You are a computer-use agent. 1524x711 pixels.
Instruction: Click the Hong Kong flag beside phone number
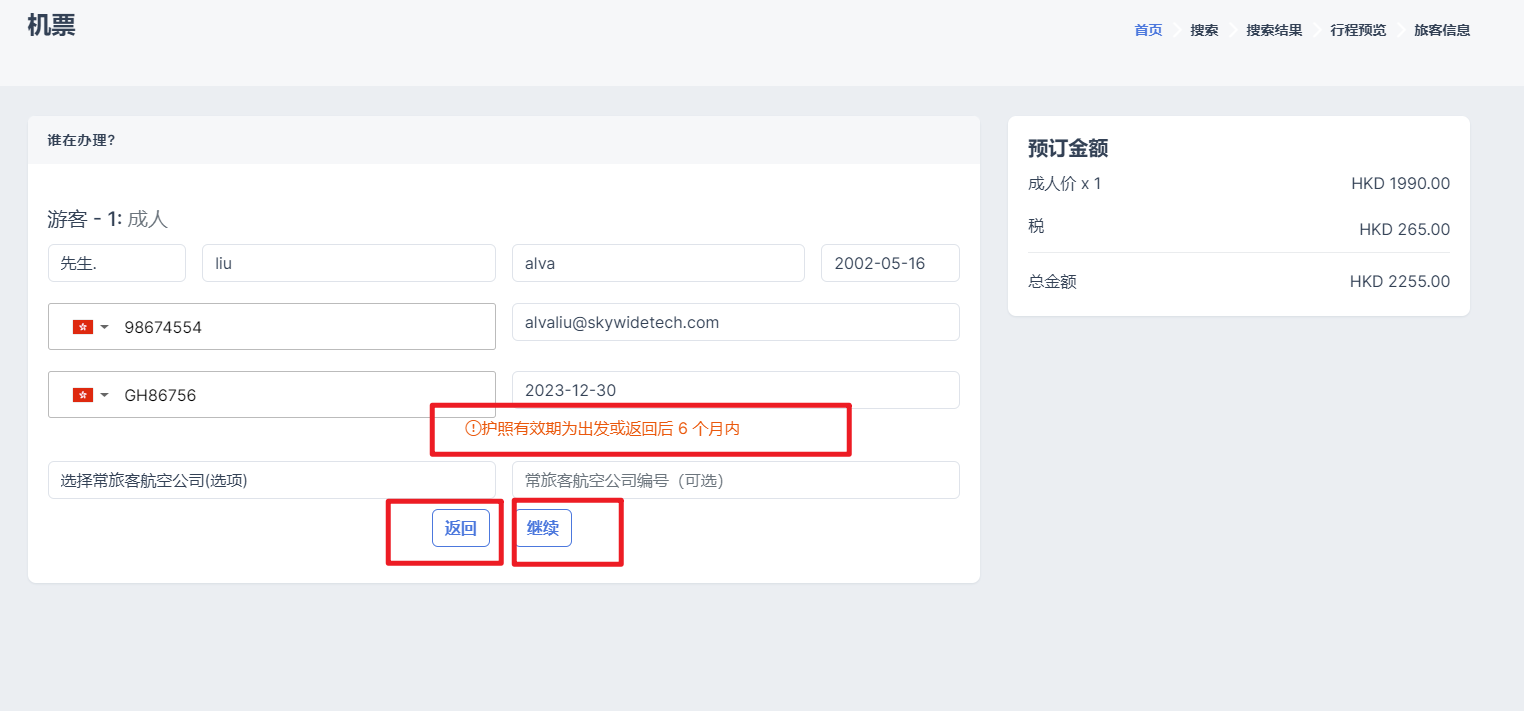83,327
